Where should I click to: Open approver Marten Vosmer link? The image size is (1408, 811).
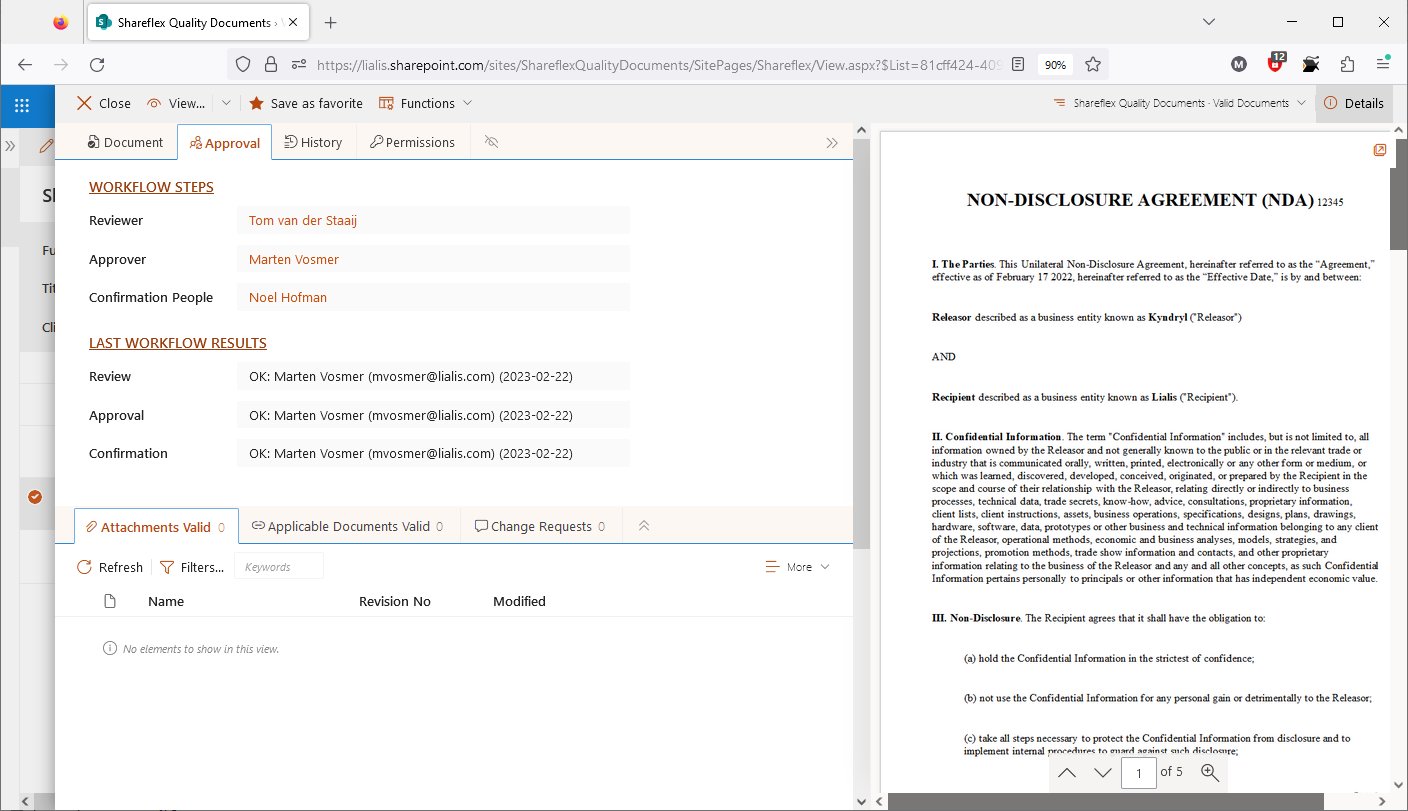[x=294, y=259]
